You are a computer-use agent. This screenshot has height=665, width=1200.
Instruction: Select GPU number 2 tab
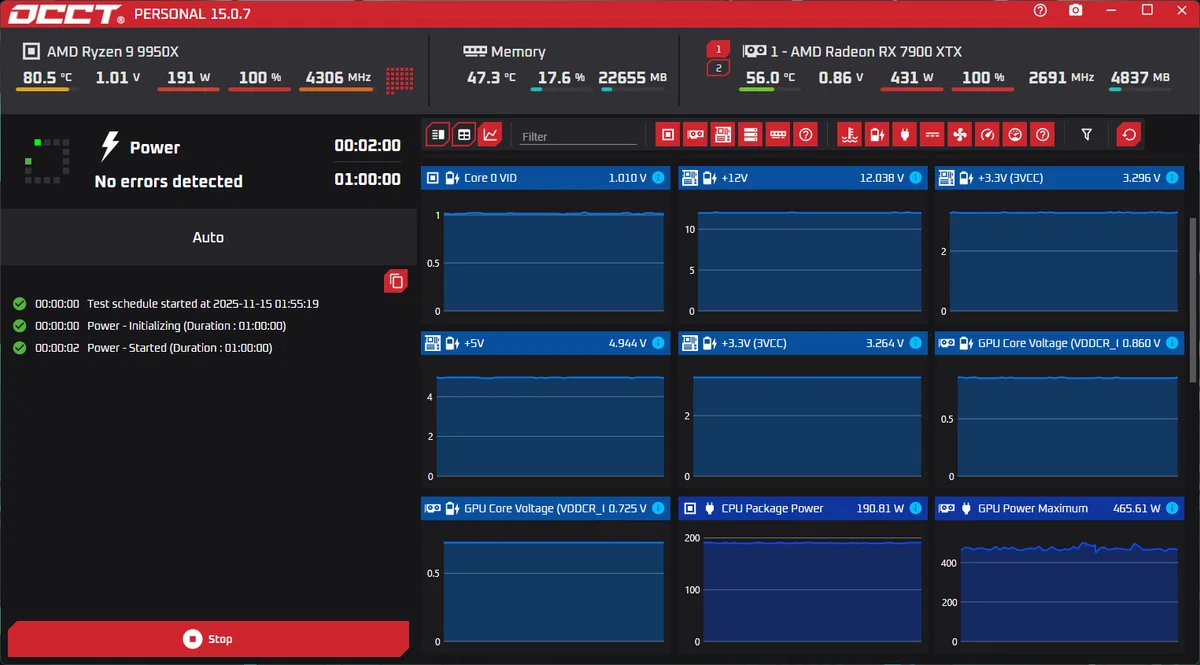pos(719,68)
